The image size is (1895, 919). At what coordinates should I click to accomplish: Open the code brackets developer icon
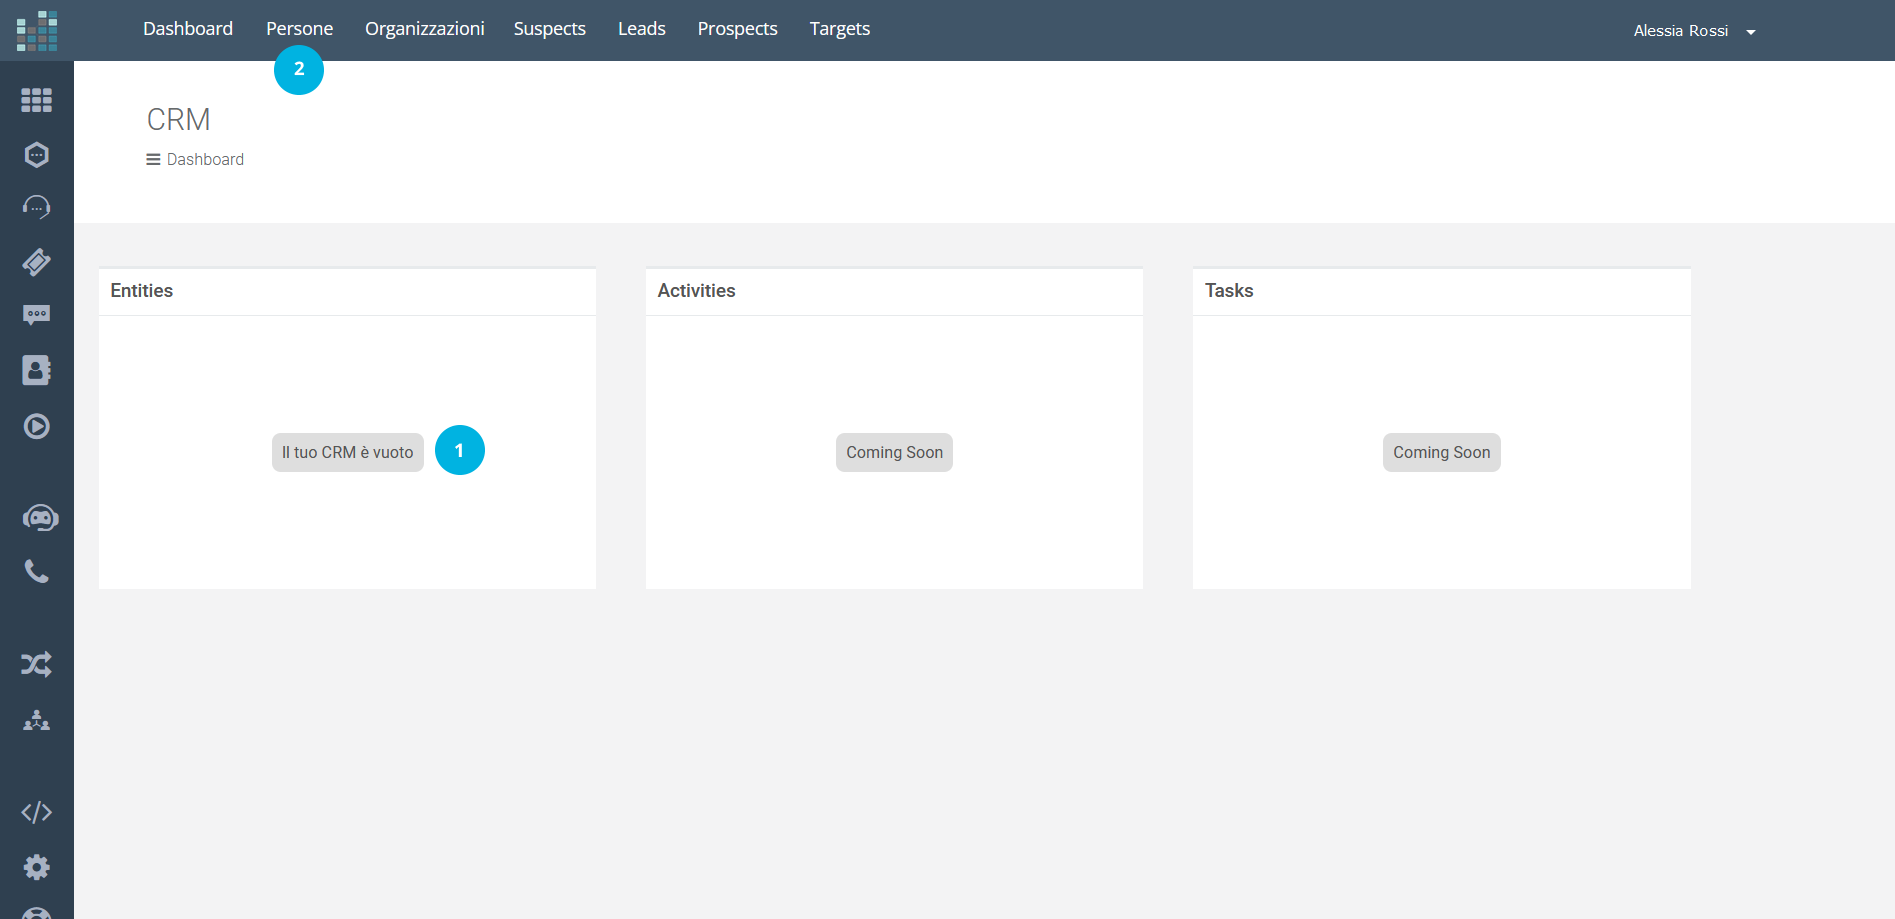(37, 812)
